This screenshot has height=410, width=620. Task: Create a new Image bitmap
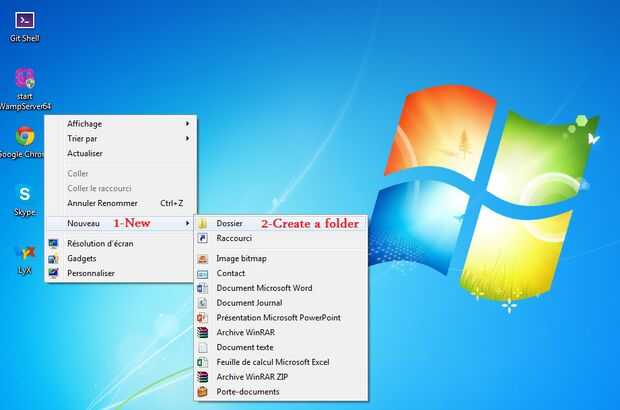click(x=281, y=259)
